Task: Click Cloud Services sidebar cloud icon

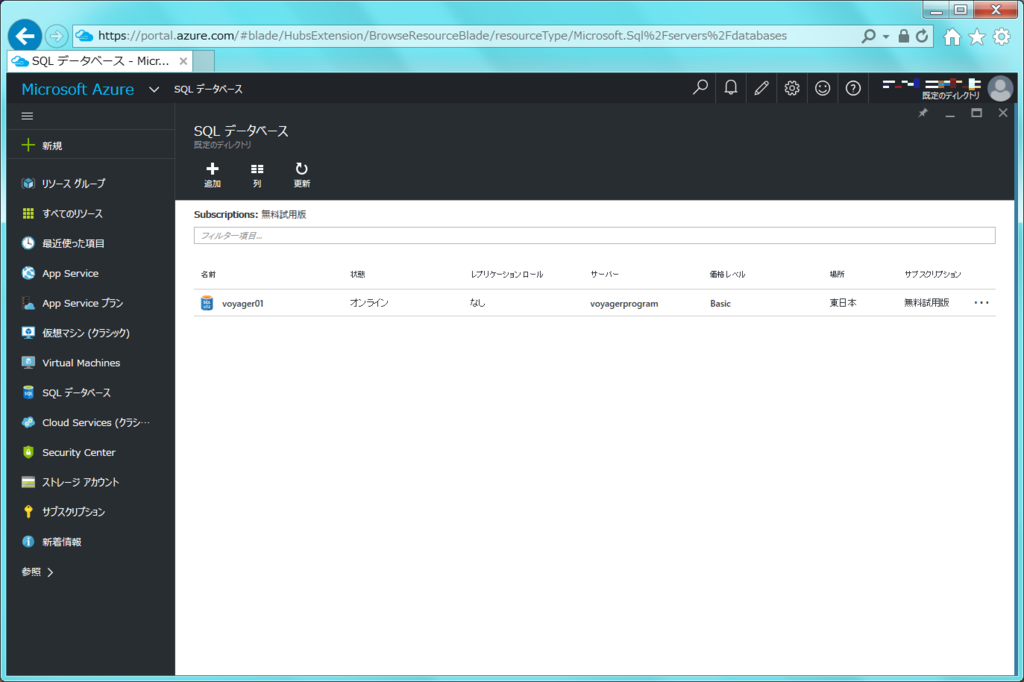Action: (x=28, y=422)
